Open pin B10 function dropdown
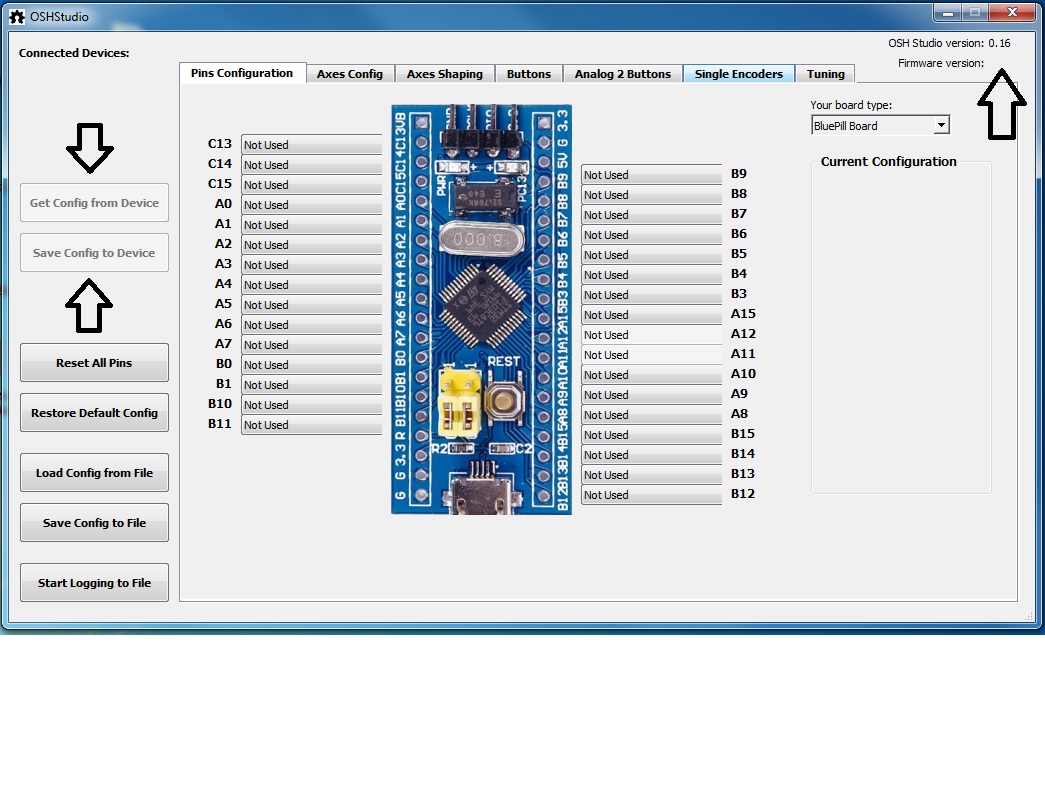 pyautogui.click(x=311, y=404)
